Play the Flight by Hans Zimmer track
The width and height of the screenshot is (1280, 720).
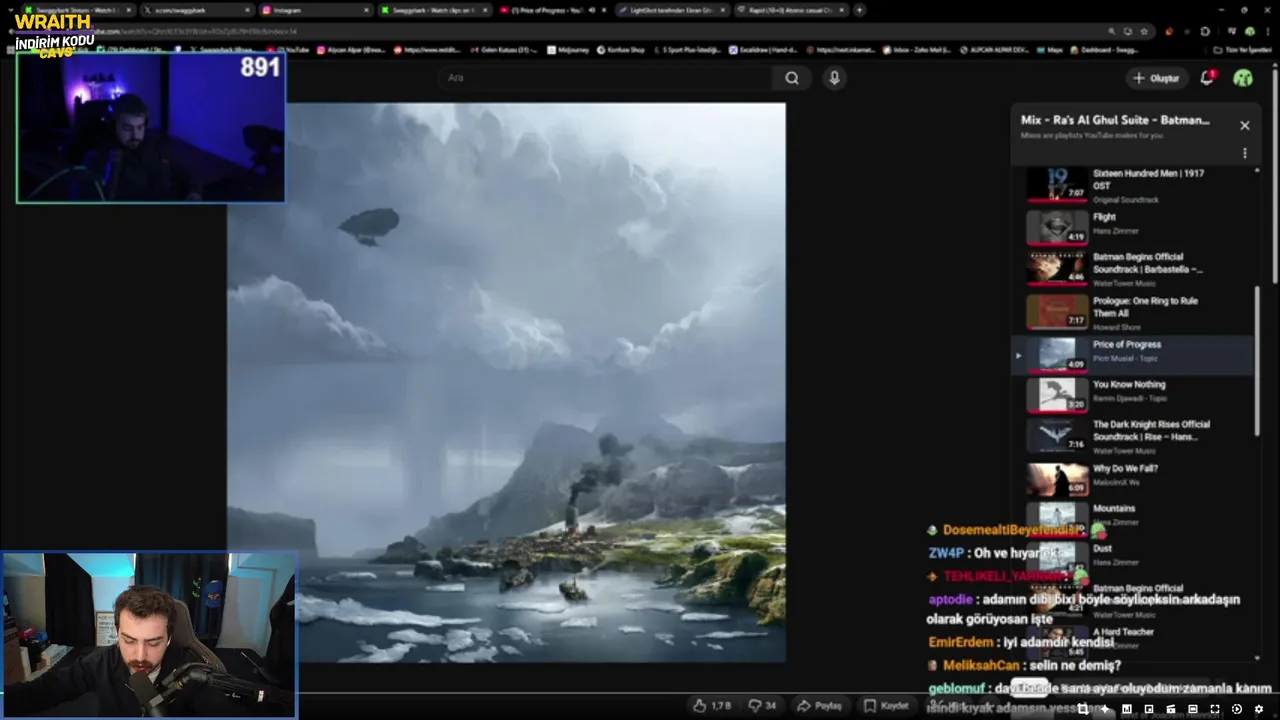(x=1133, y=227)
